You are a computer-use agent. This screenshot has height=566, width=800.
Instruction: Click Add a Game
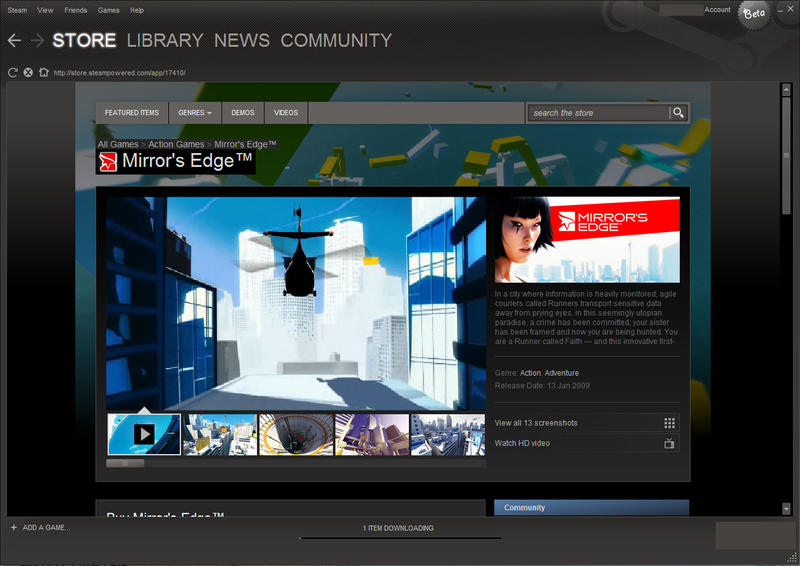point(46,528)
